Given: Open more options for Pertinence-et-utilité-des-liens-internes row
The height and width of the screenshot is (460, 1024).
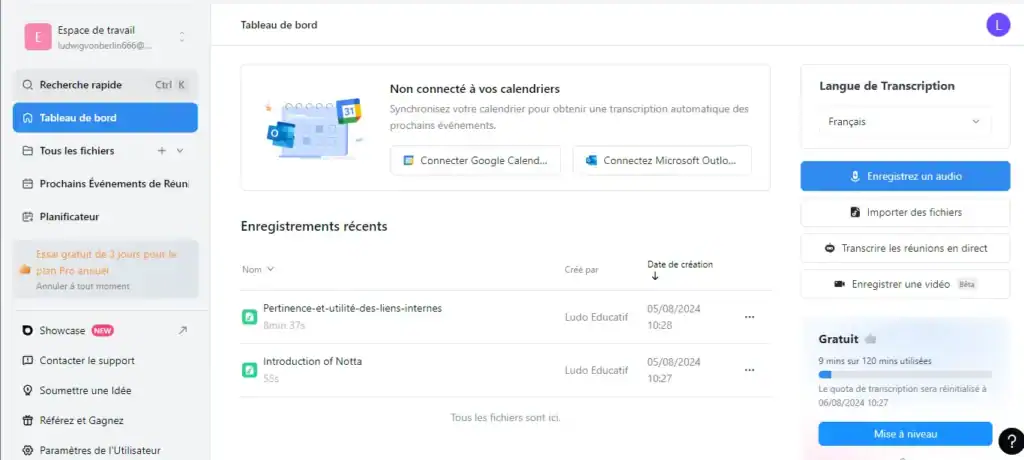Looking at the screenshot, I should coord(750,317).
